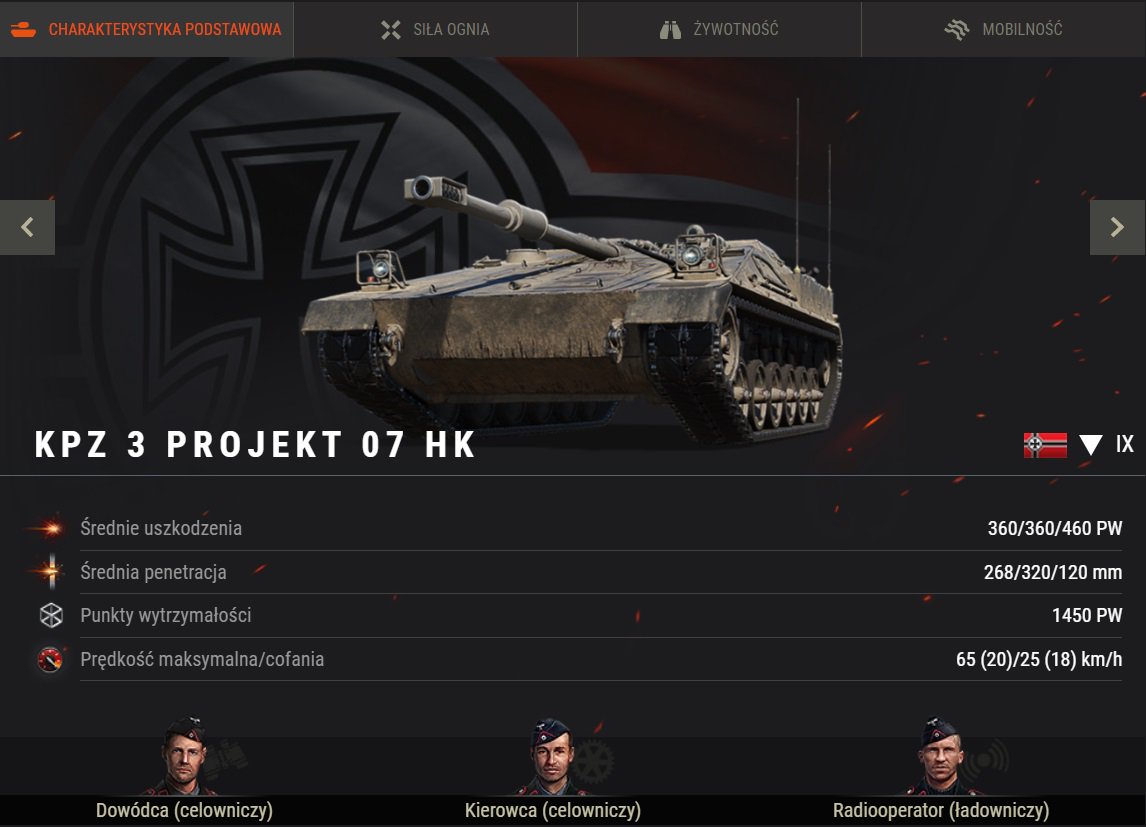The width and height of the screenshot is (1146, 827).
Task: Select the Dowódca crew member portrait
Action: point(184,756)
